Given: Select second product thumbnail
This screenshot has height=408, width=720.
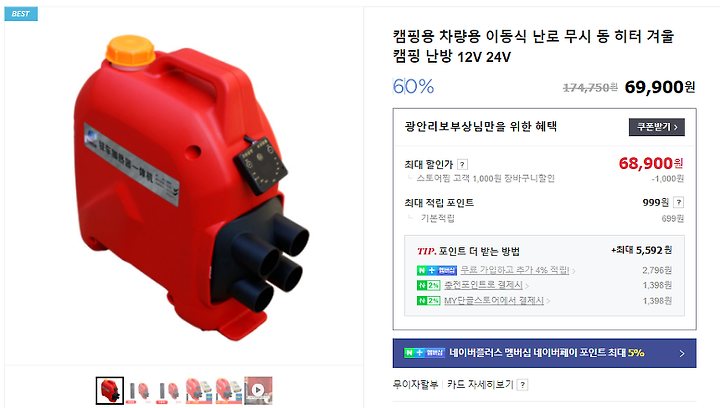Looking at the screenshot, I should tap(138, 391).
